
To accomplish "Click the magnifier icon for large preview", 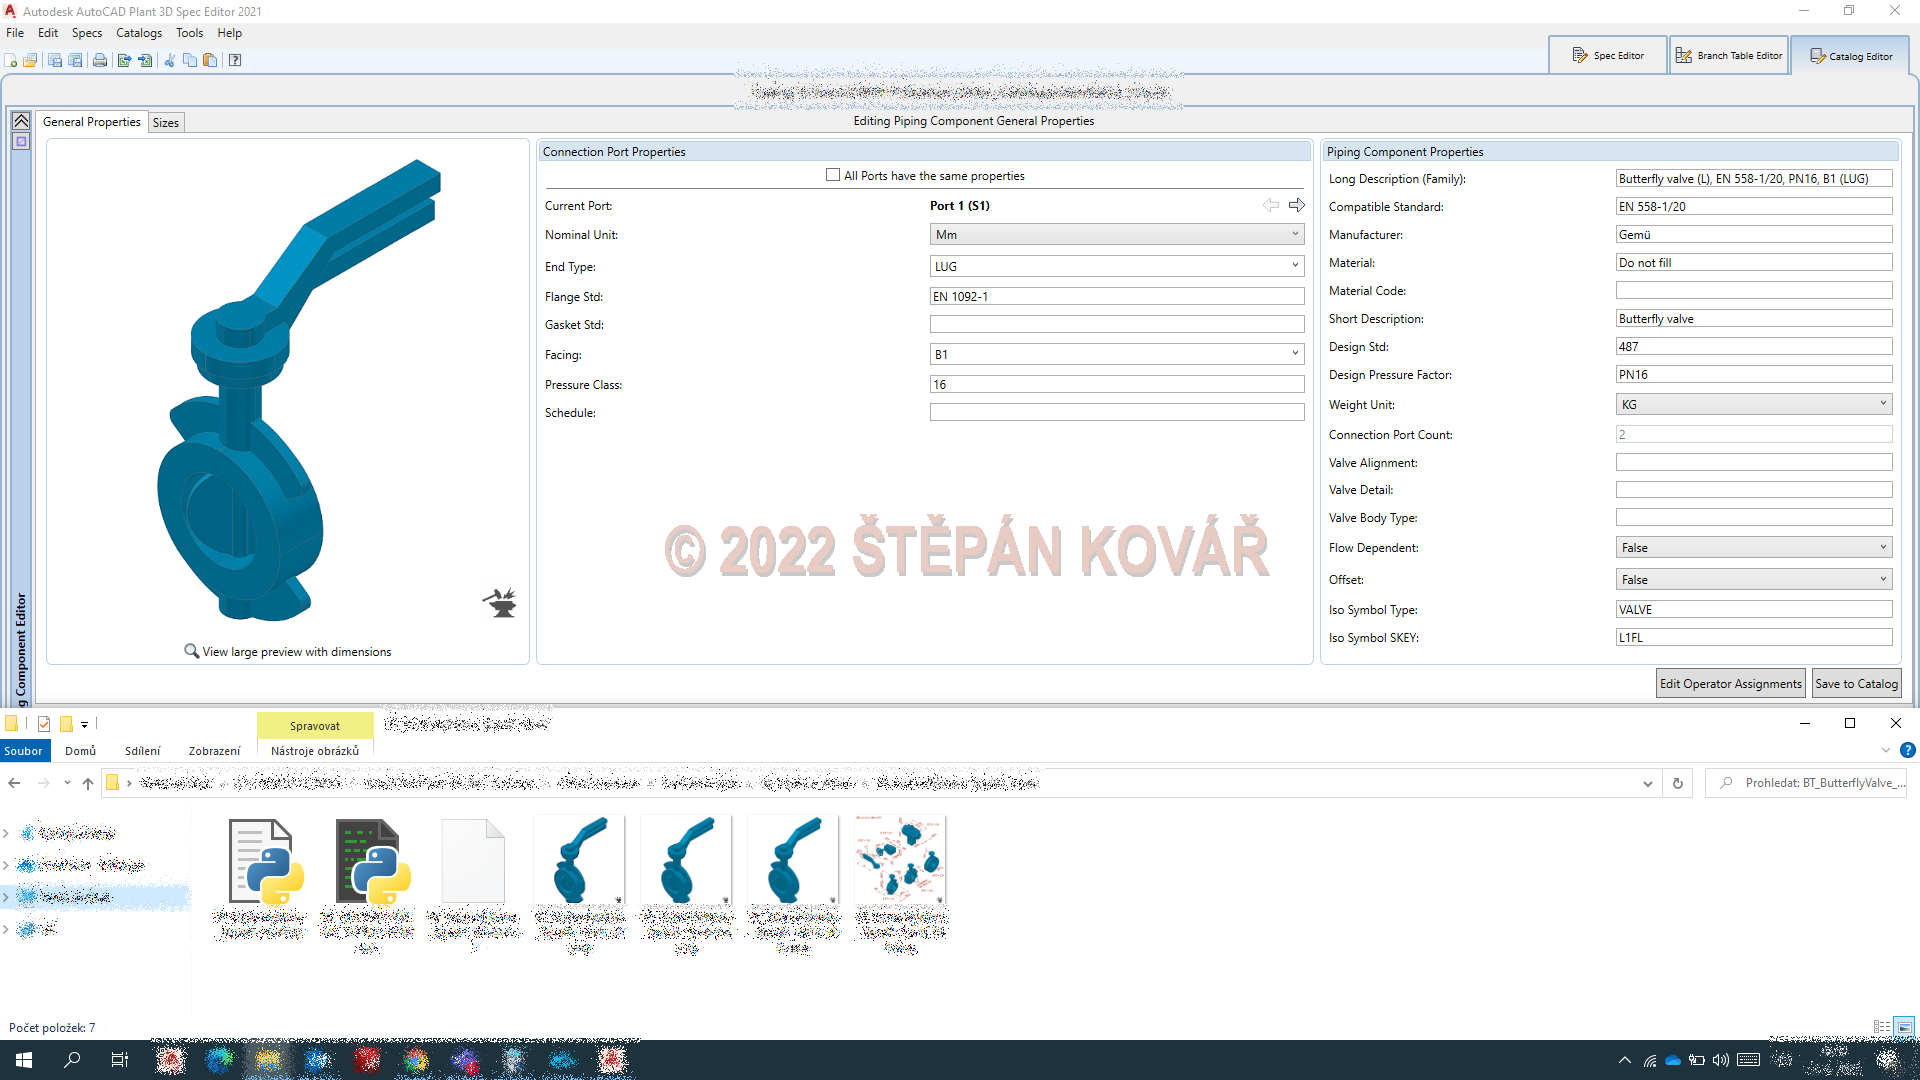I will pyautogui.click(x=191, y=651).
